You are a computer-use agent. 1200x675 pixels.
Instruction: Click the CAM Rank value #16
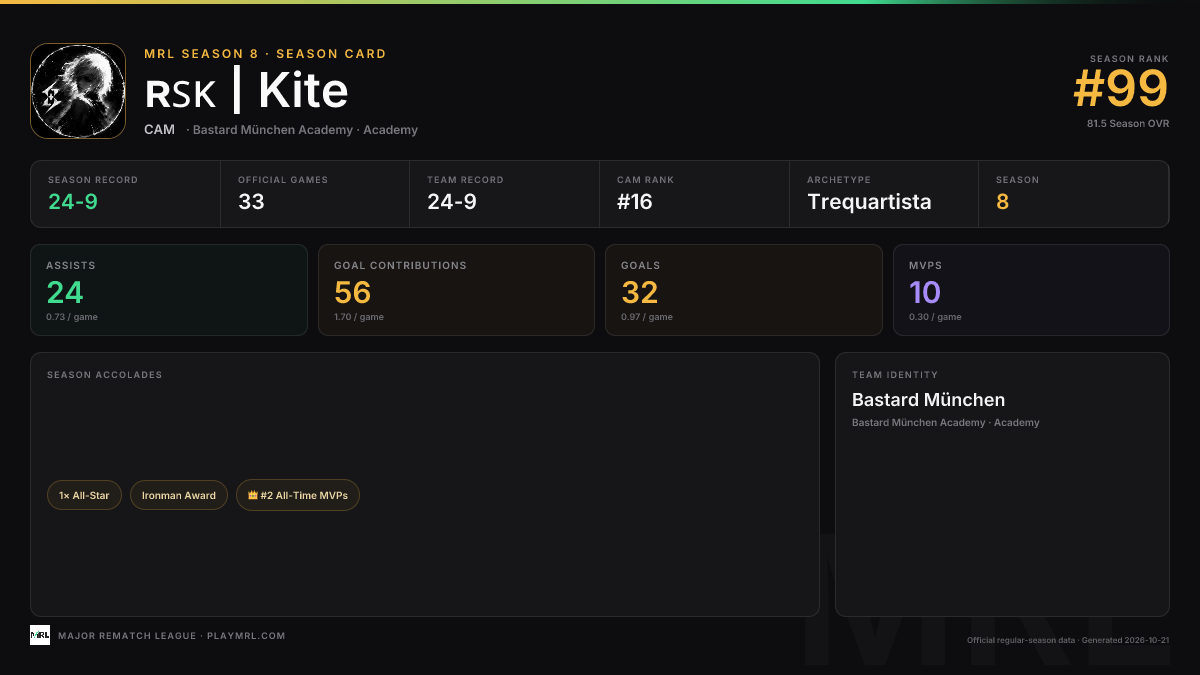click(x=635, y=202)
